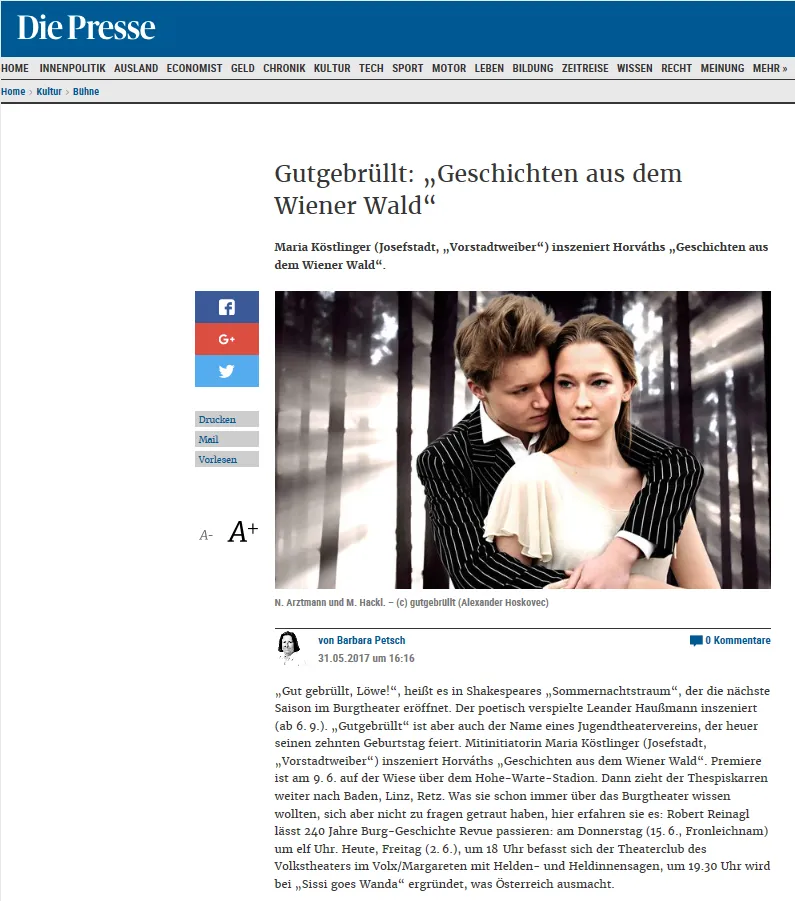Open KULTUR section in navigation bar
This screenshot has width=795, height=901.
[x=332, y=68]
